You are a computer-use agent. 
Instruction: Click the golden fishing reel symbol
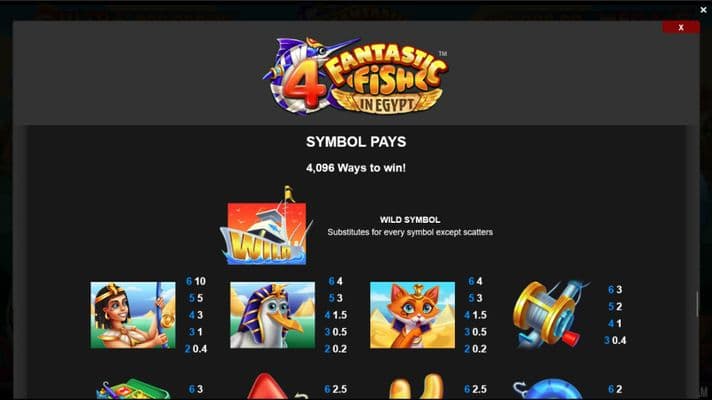click(549, 315)
